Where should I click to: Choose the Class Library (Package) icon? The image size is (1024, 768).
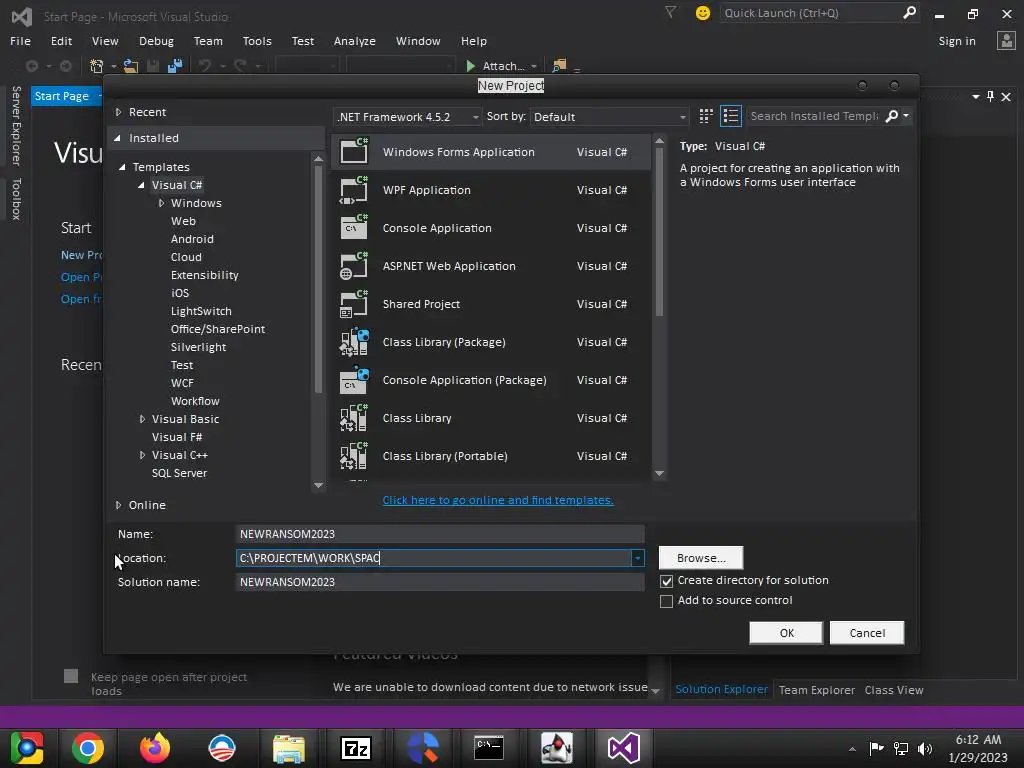click(353, 342)
